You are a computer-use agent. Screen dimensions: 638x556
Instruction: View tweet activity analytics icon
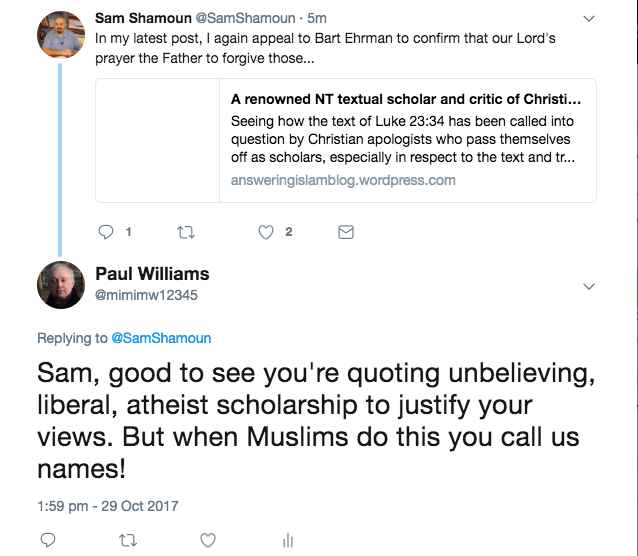288,540
